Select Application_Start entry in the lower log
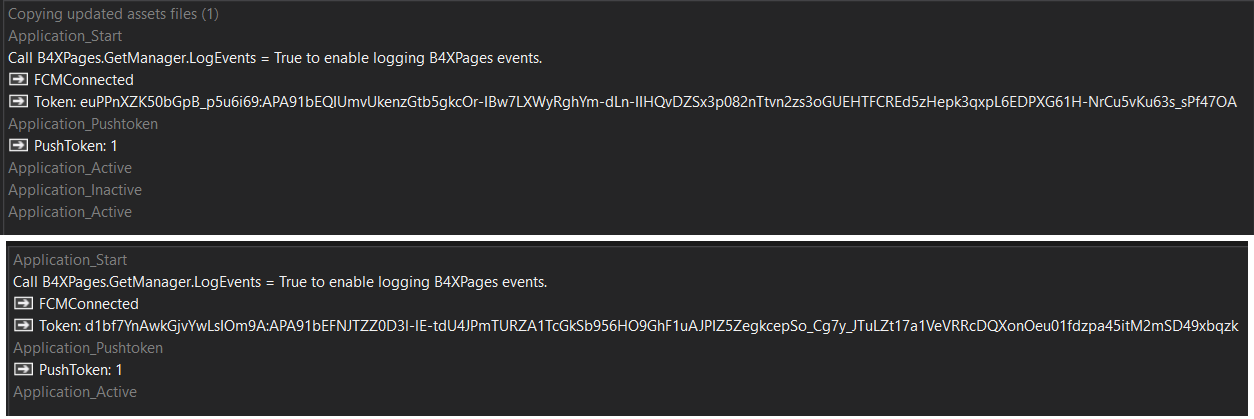This screenshot has height=419, width=1254. pyautogui.click(x=70, y=260)
